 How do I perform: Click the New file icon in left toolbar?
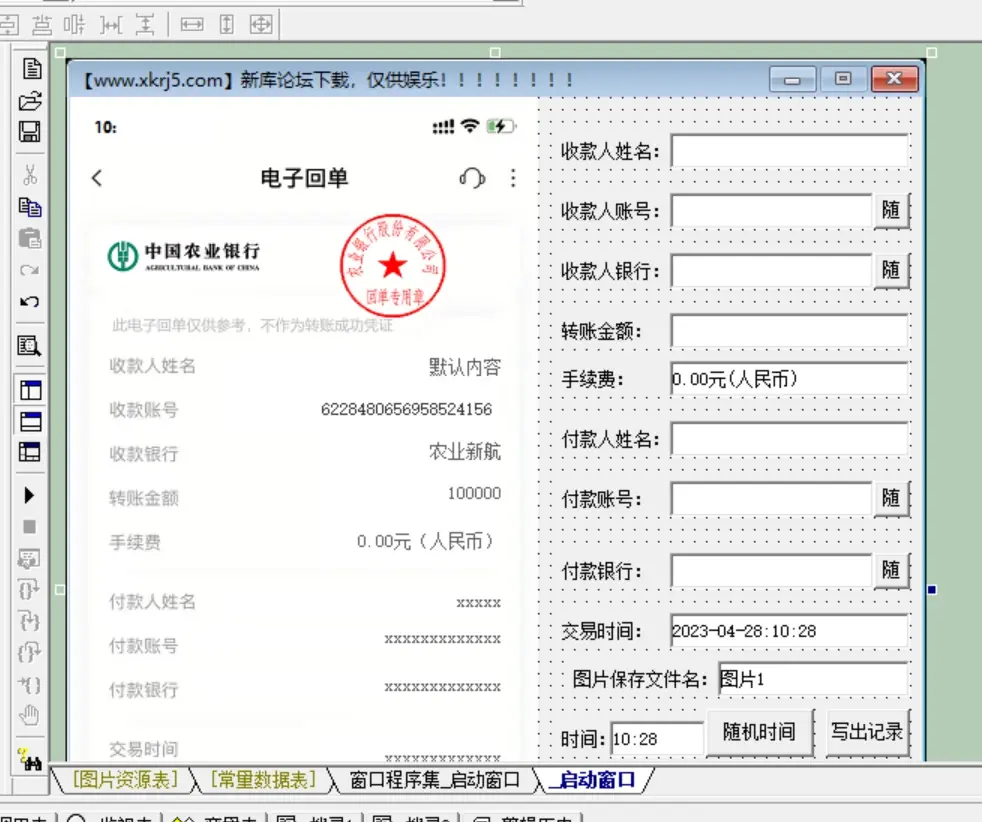(31, 69)
